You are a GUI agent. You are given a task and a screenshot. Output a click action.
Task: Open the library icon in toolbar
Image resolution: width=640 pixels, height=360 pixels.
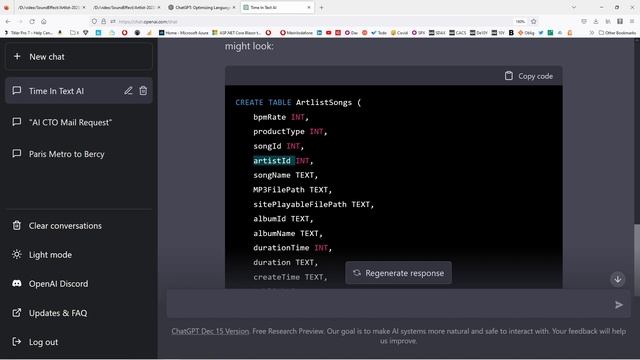(x=608, y=21)
